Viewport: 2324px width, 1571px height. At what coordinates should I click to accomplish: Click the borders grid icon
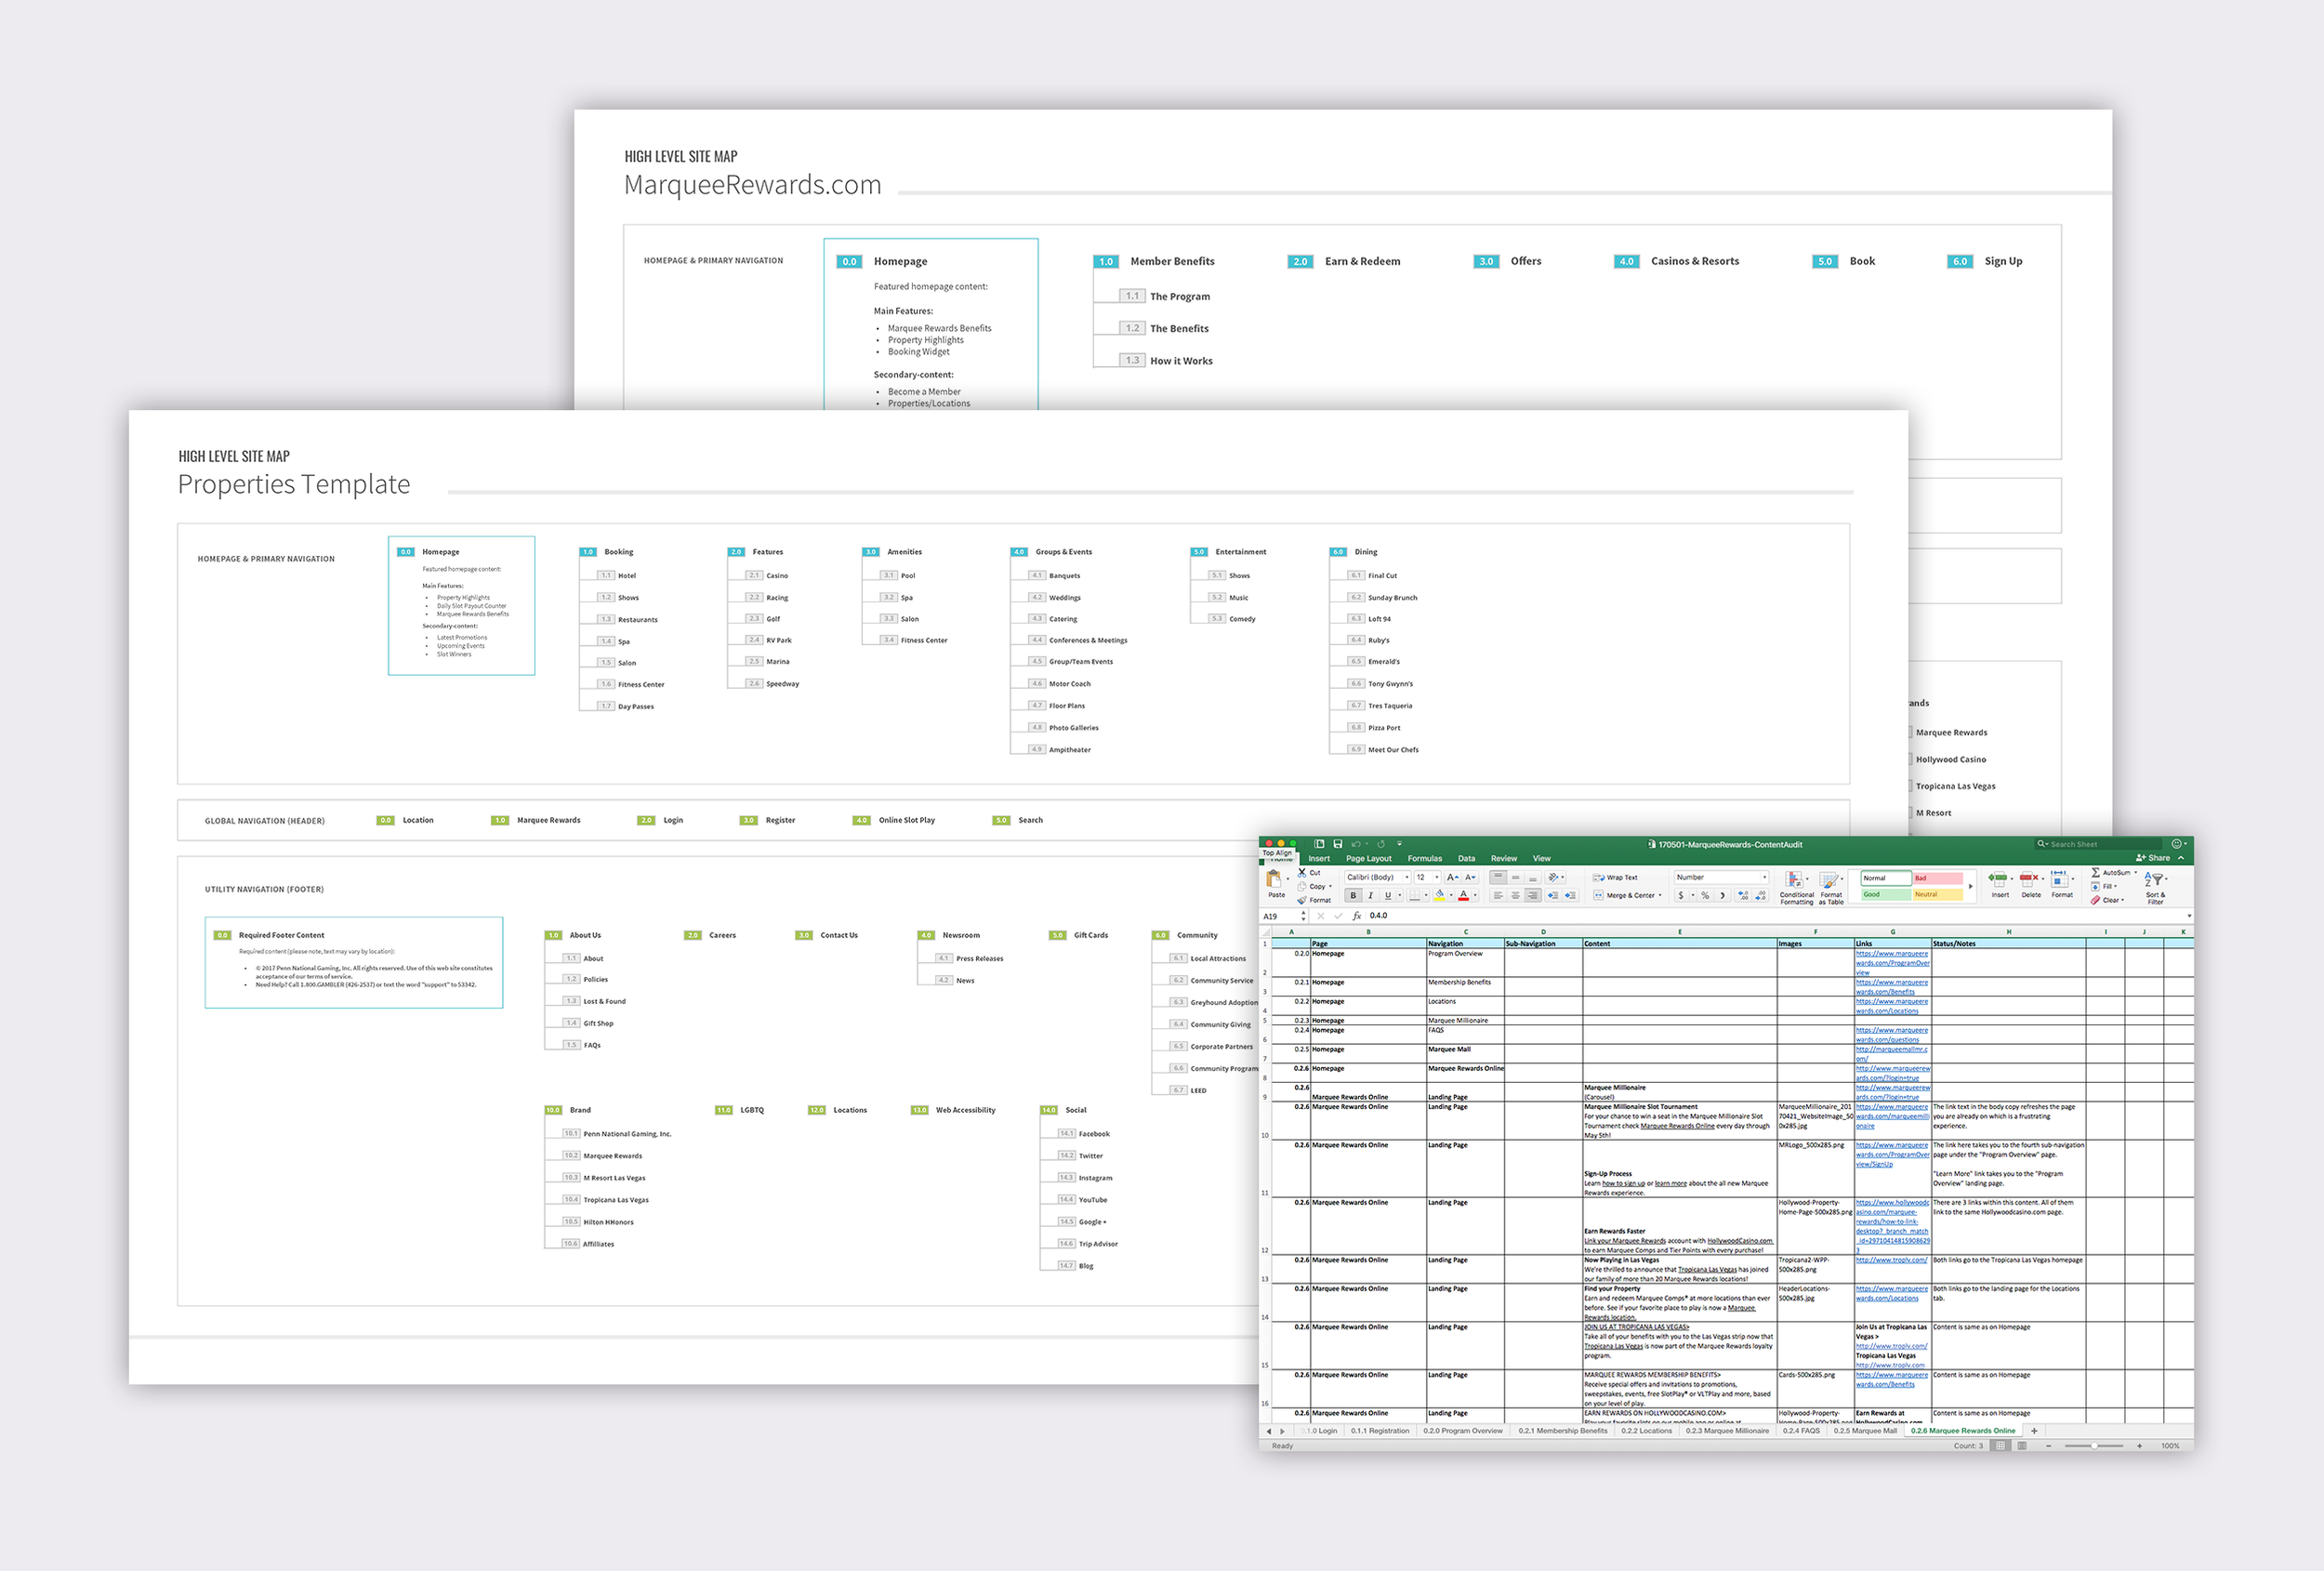pos(1414,895)
